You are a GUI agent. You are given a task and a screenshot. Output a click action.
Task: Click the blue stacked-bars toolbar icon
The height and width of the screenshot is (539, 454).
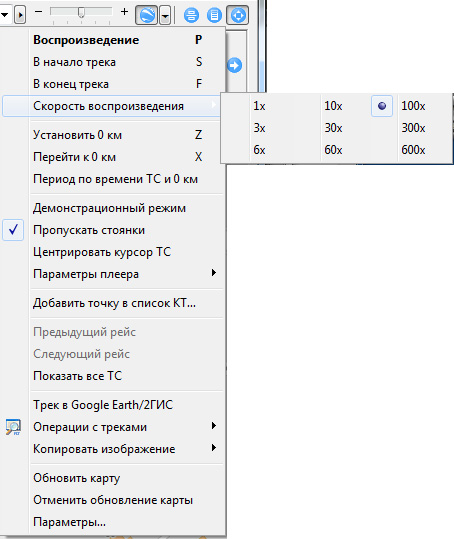(191, 16)
